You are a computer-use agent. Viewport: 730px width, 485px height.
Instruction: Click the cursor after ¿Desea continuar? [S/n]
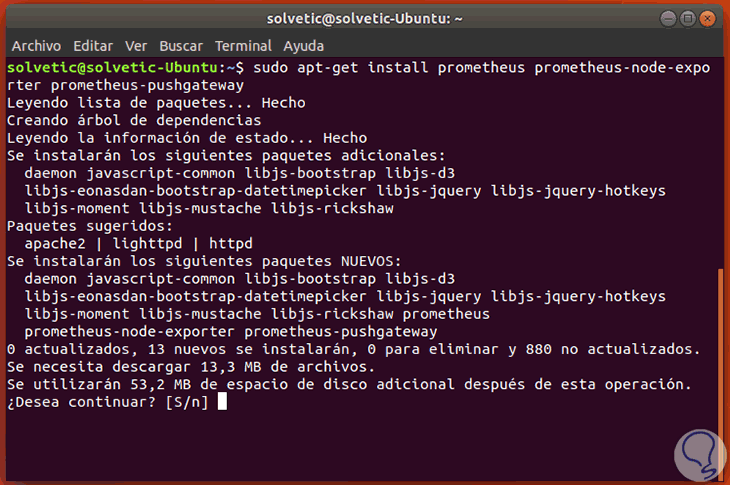pyautogui.click(x=223, y=402)
